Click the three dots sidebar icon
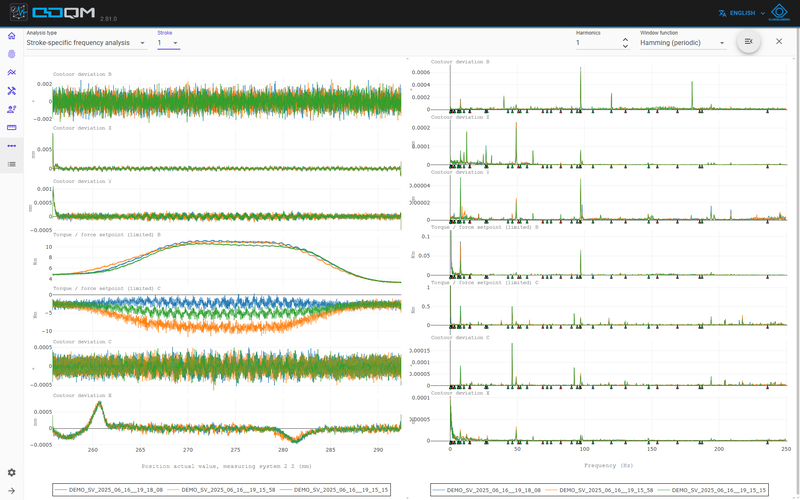 [11, 146]
